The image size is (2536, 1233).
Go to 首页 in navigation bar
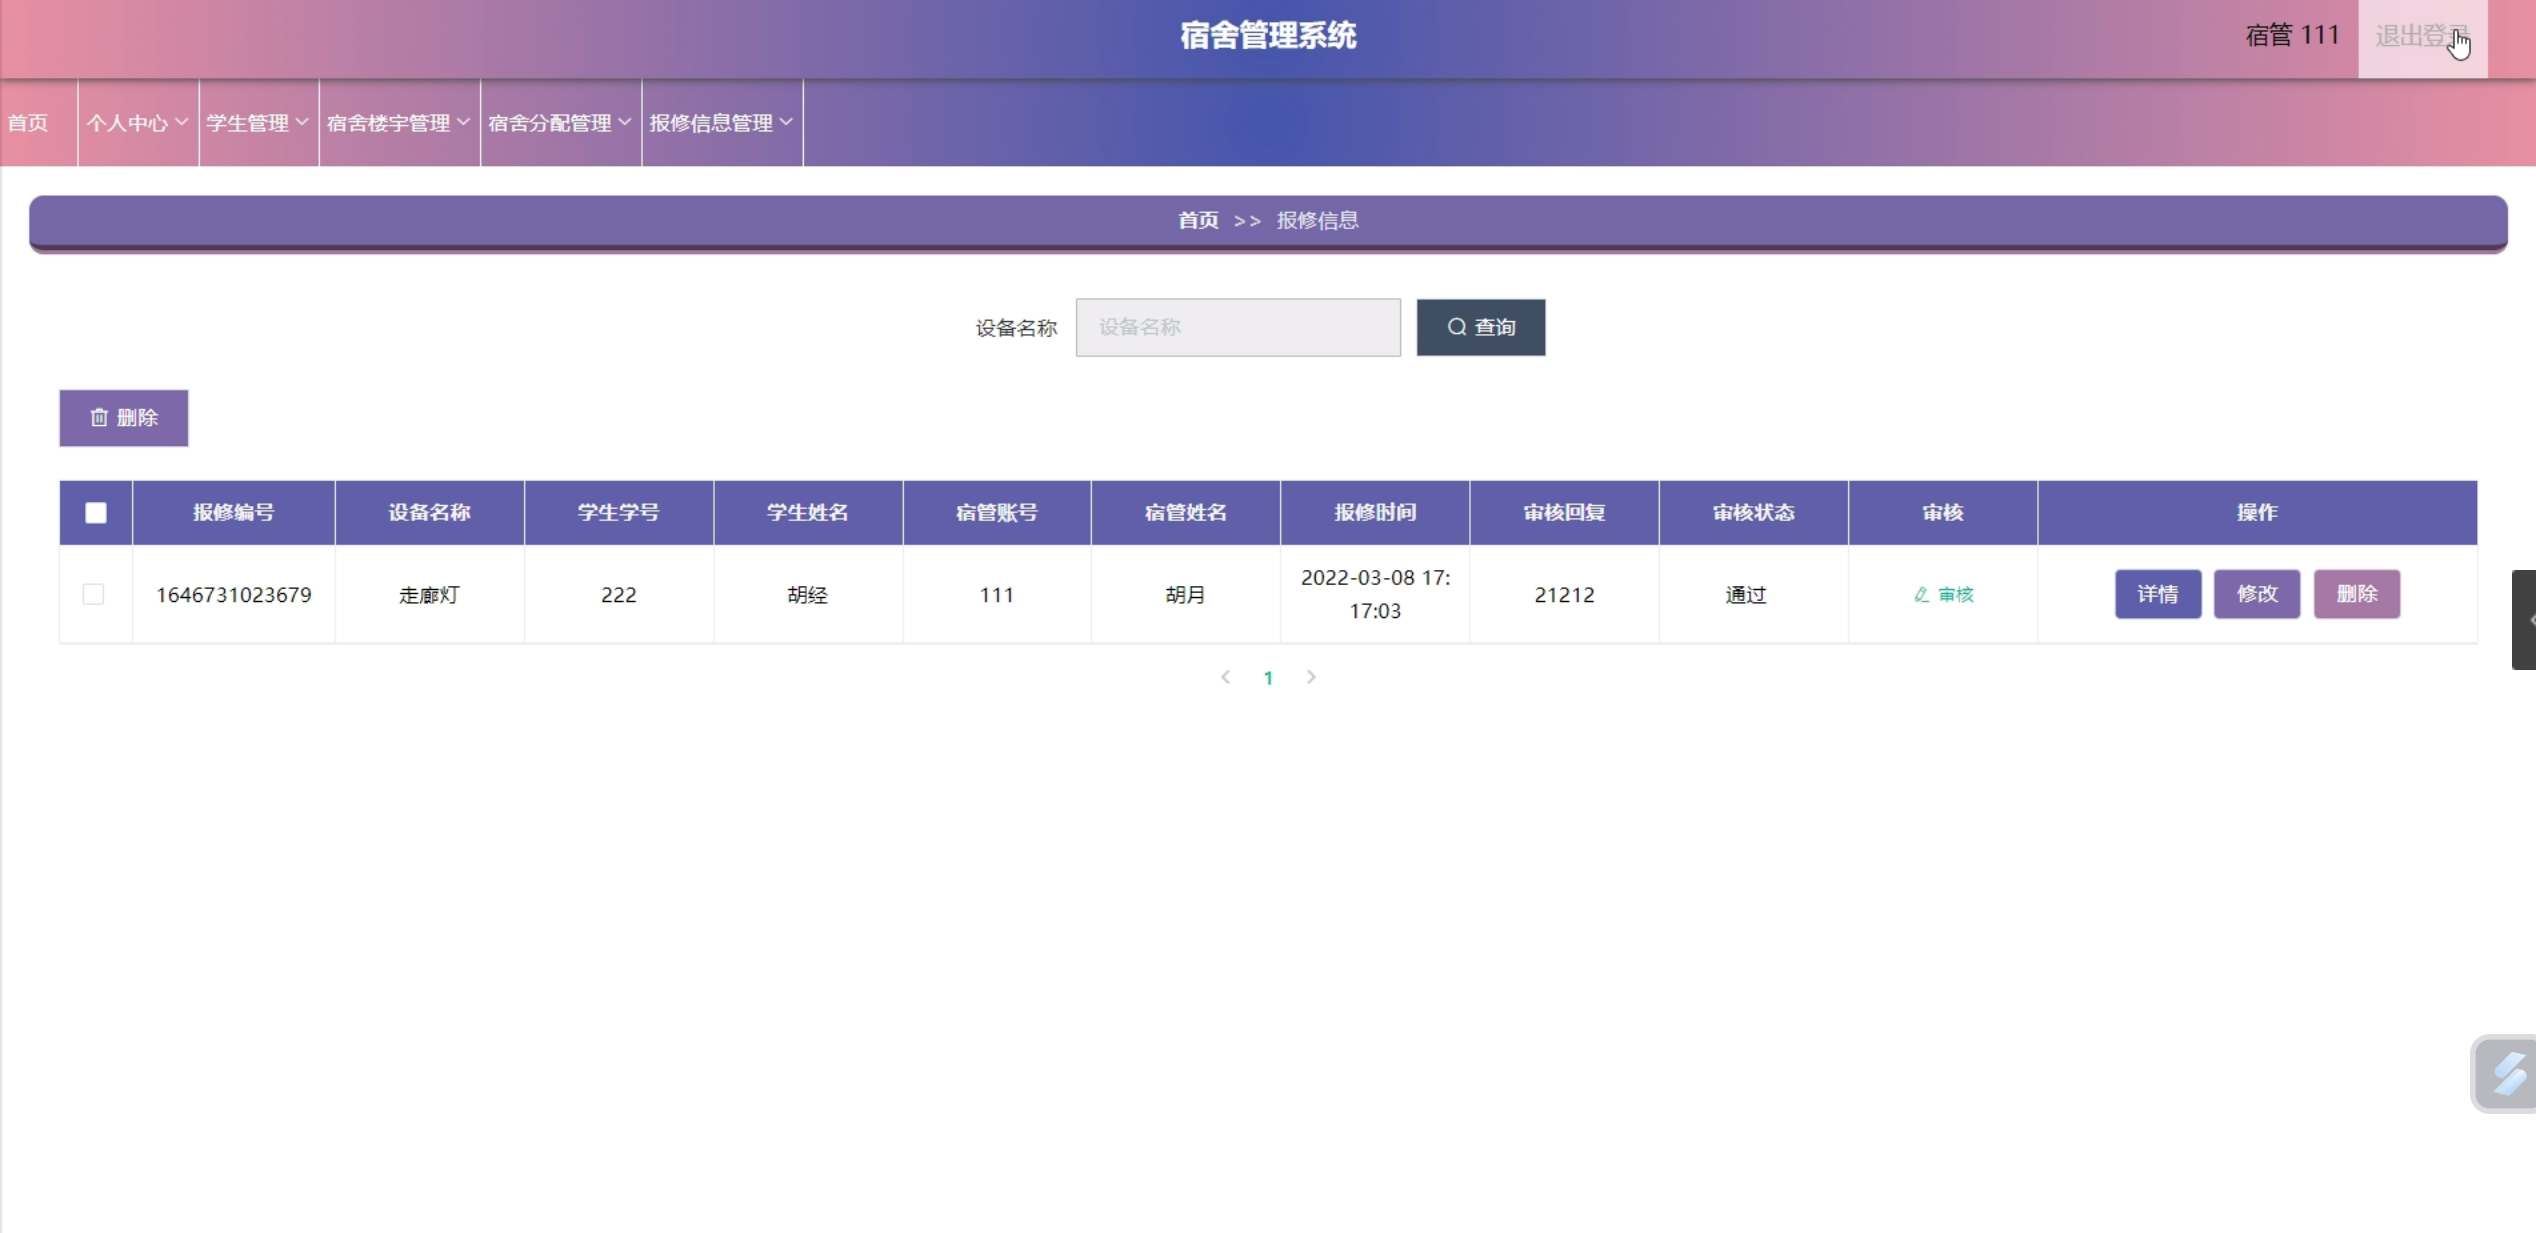(28, 123)
